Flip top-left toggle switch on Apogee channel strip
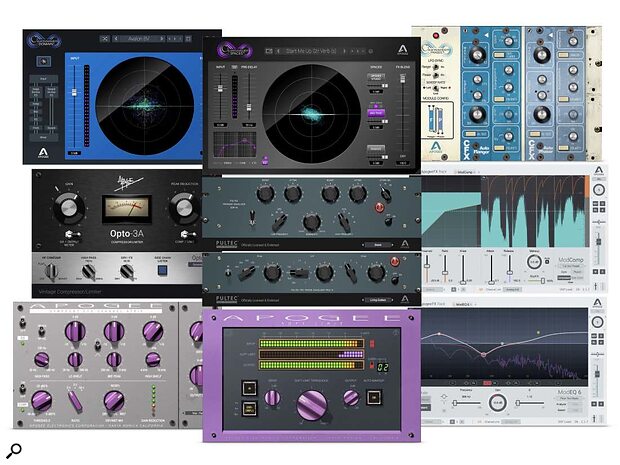The image size is (620, 465). pyautogui.click(x=22, y=325)
